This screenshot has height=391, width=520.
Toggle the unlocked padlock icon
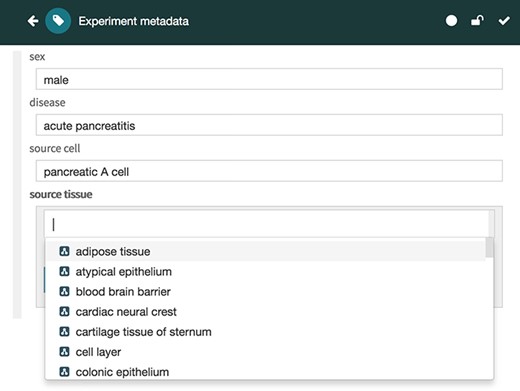(x=477, y=21)
